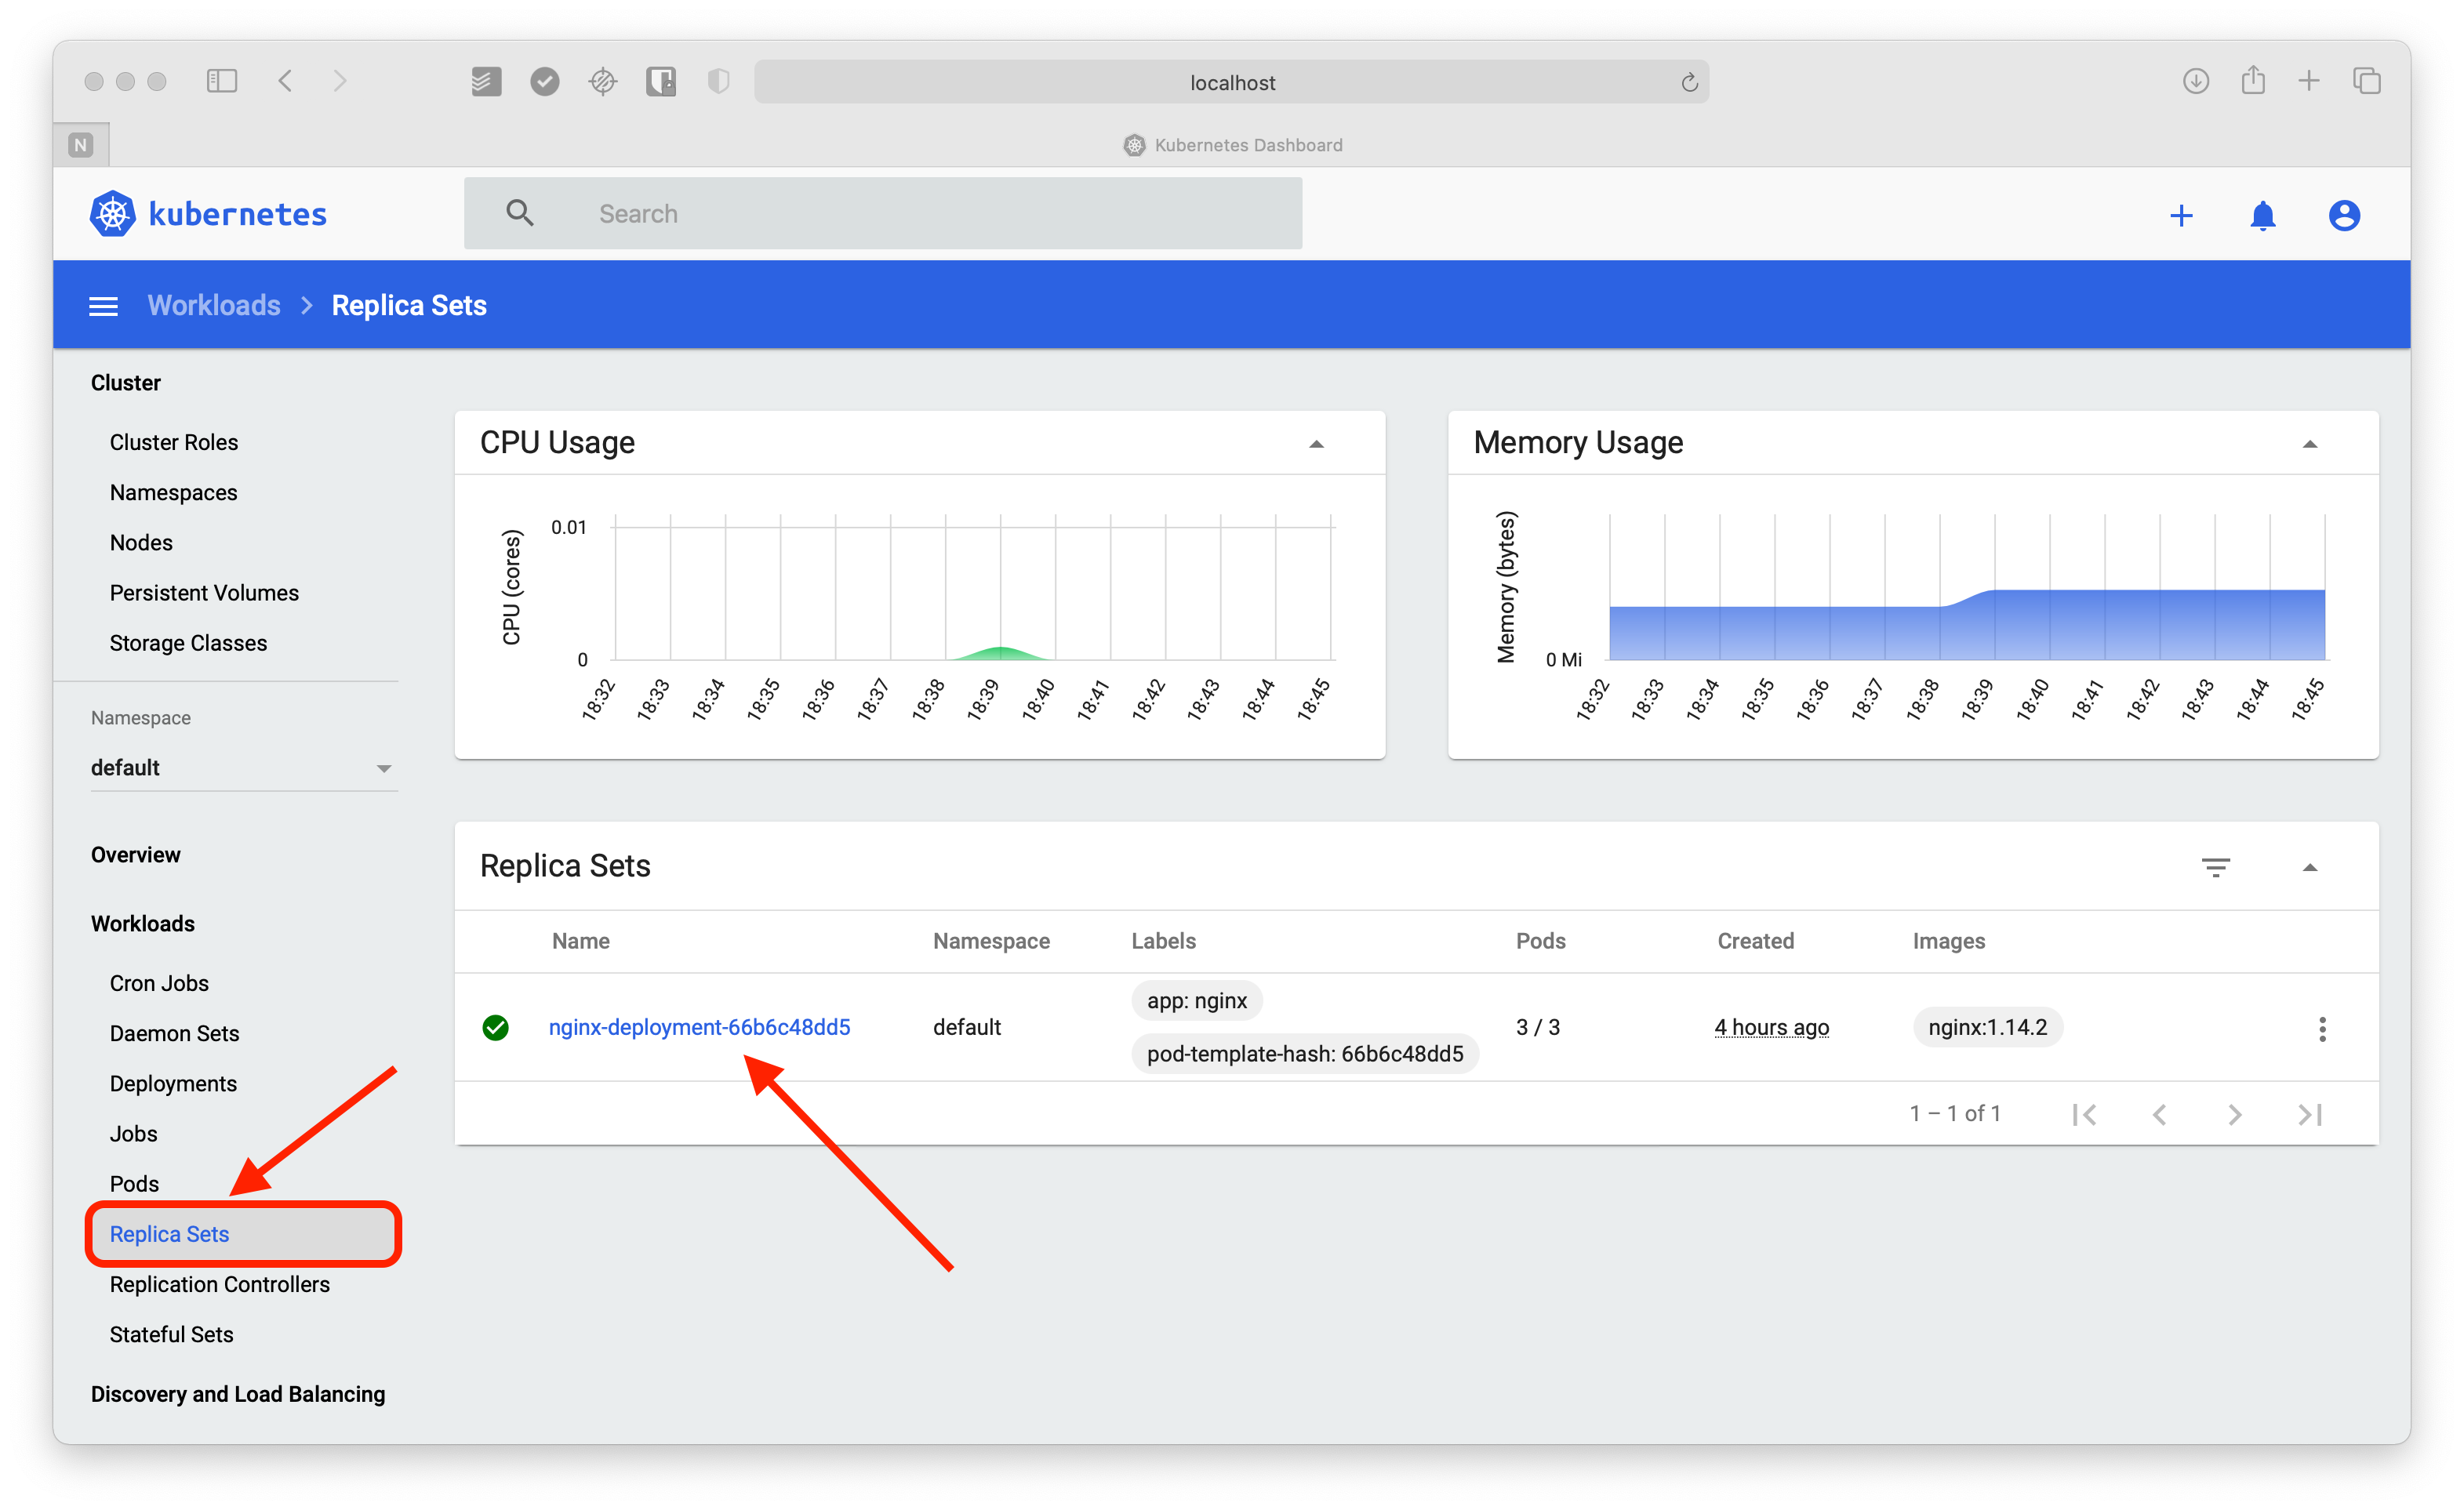Click the pod-template-hash label chip
Image resolution: width=2464 pixels, height=1510 pixels.
1304,1054
